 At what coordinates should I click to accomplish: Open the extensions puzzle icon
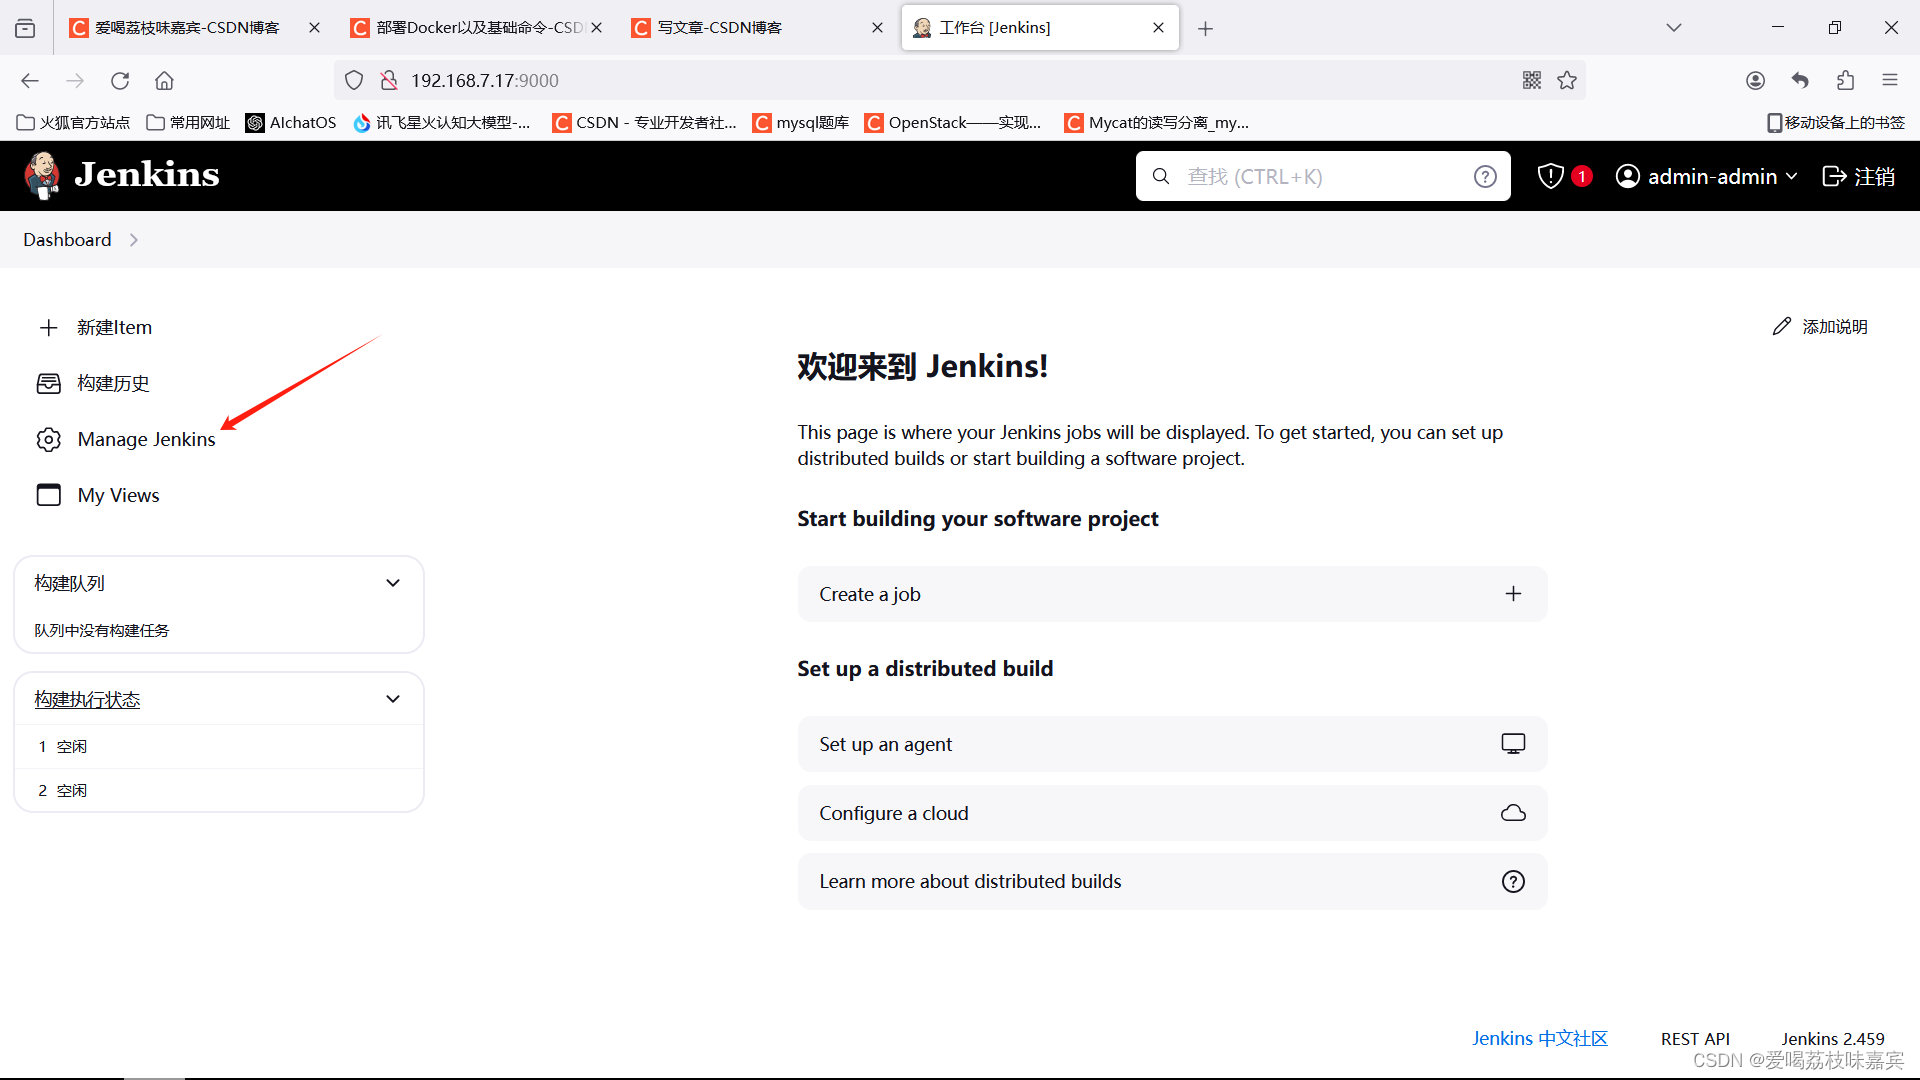click(1845, 80)
